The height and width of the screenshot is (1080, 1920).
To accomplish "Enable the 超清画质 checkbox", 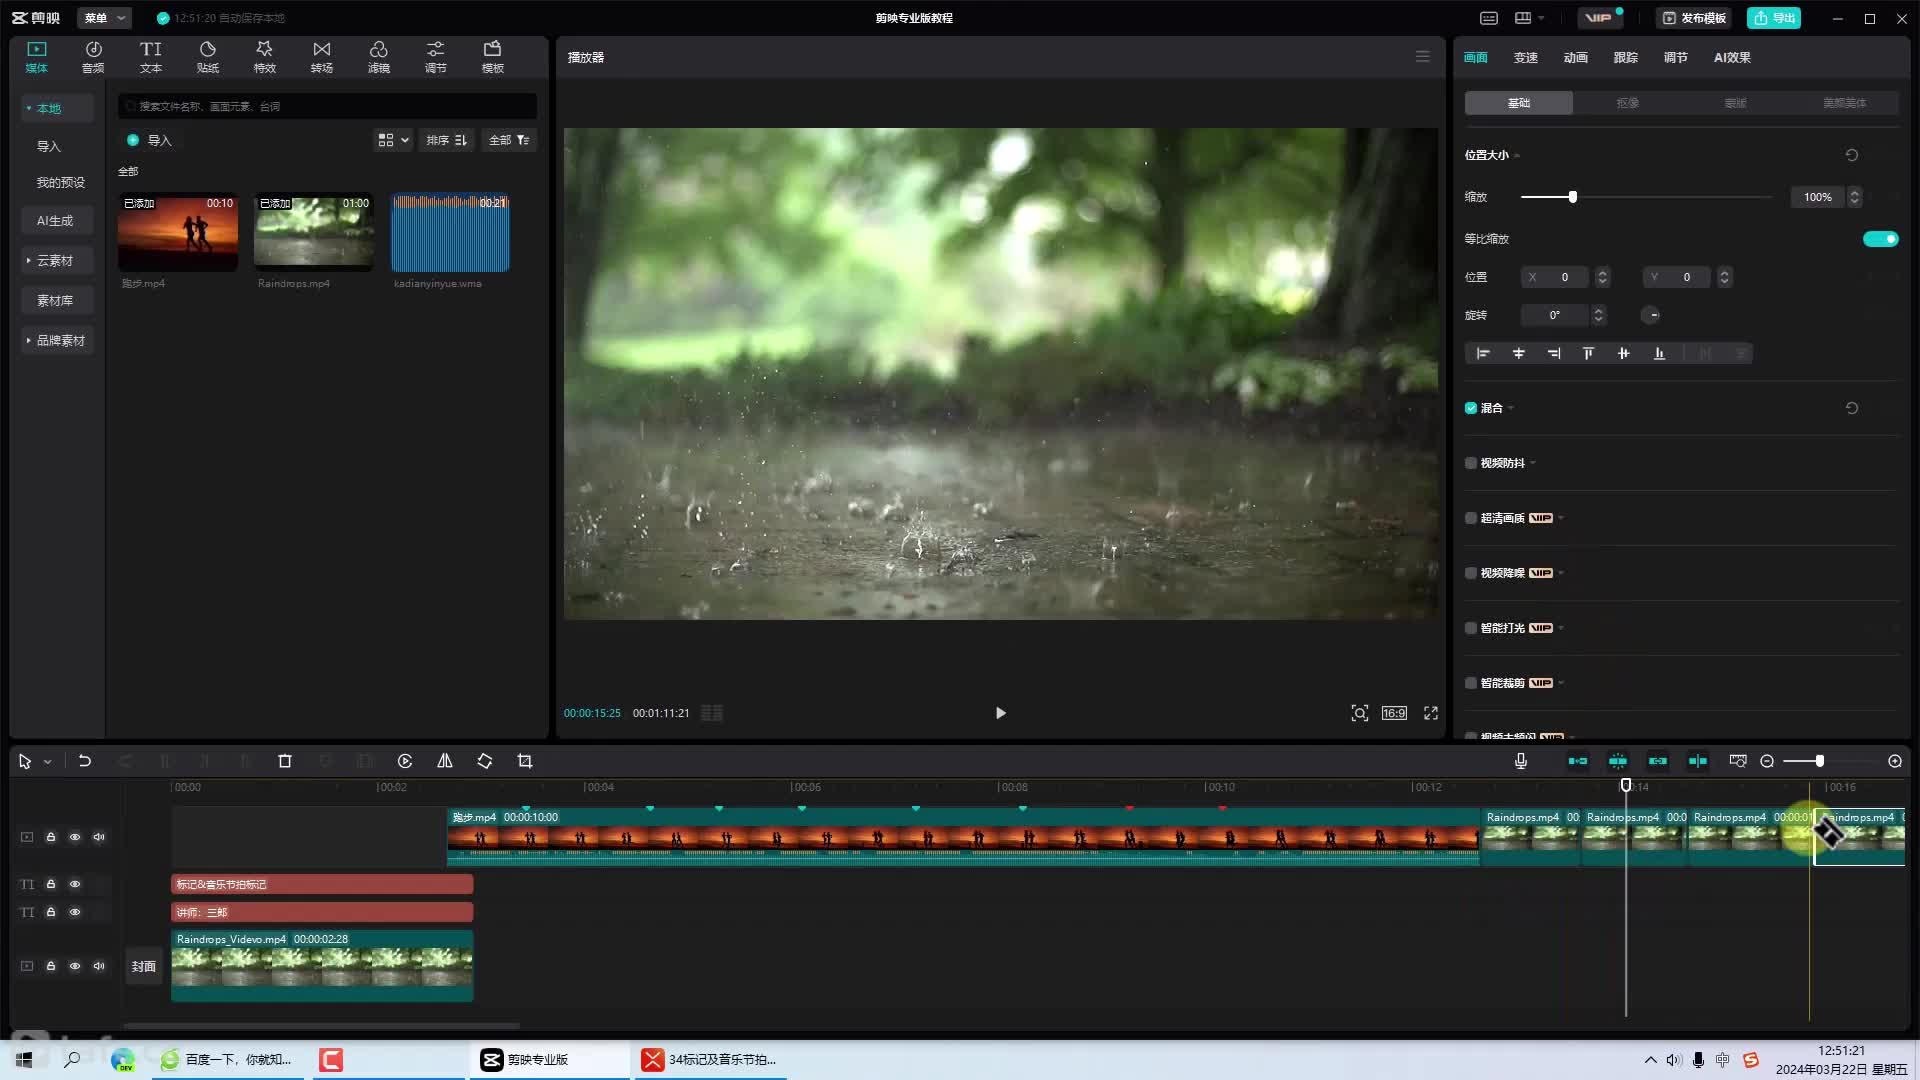I will pyautogui.click(x=1471, y=518).
